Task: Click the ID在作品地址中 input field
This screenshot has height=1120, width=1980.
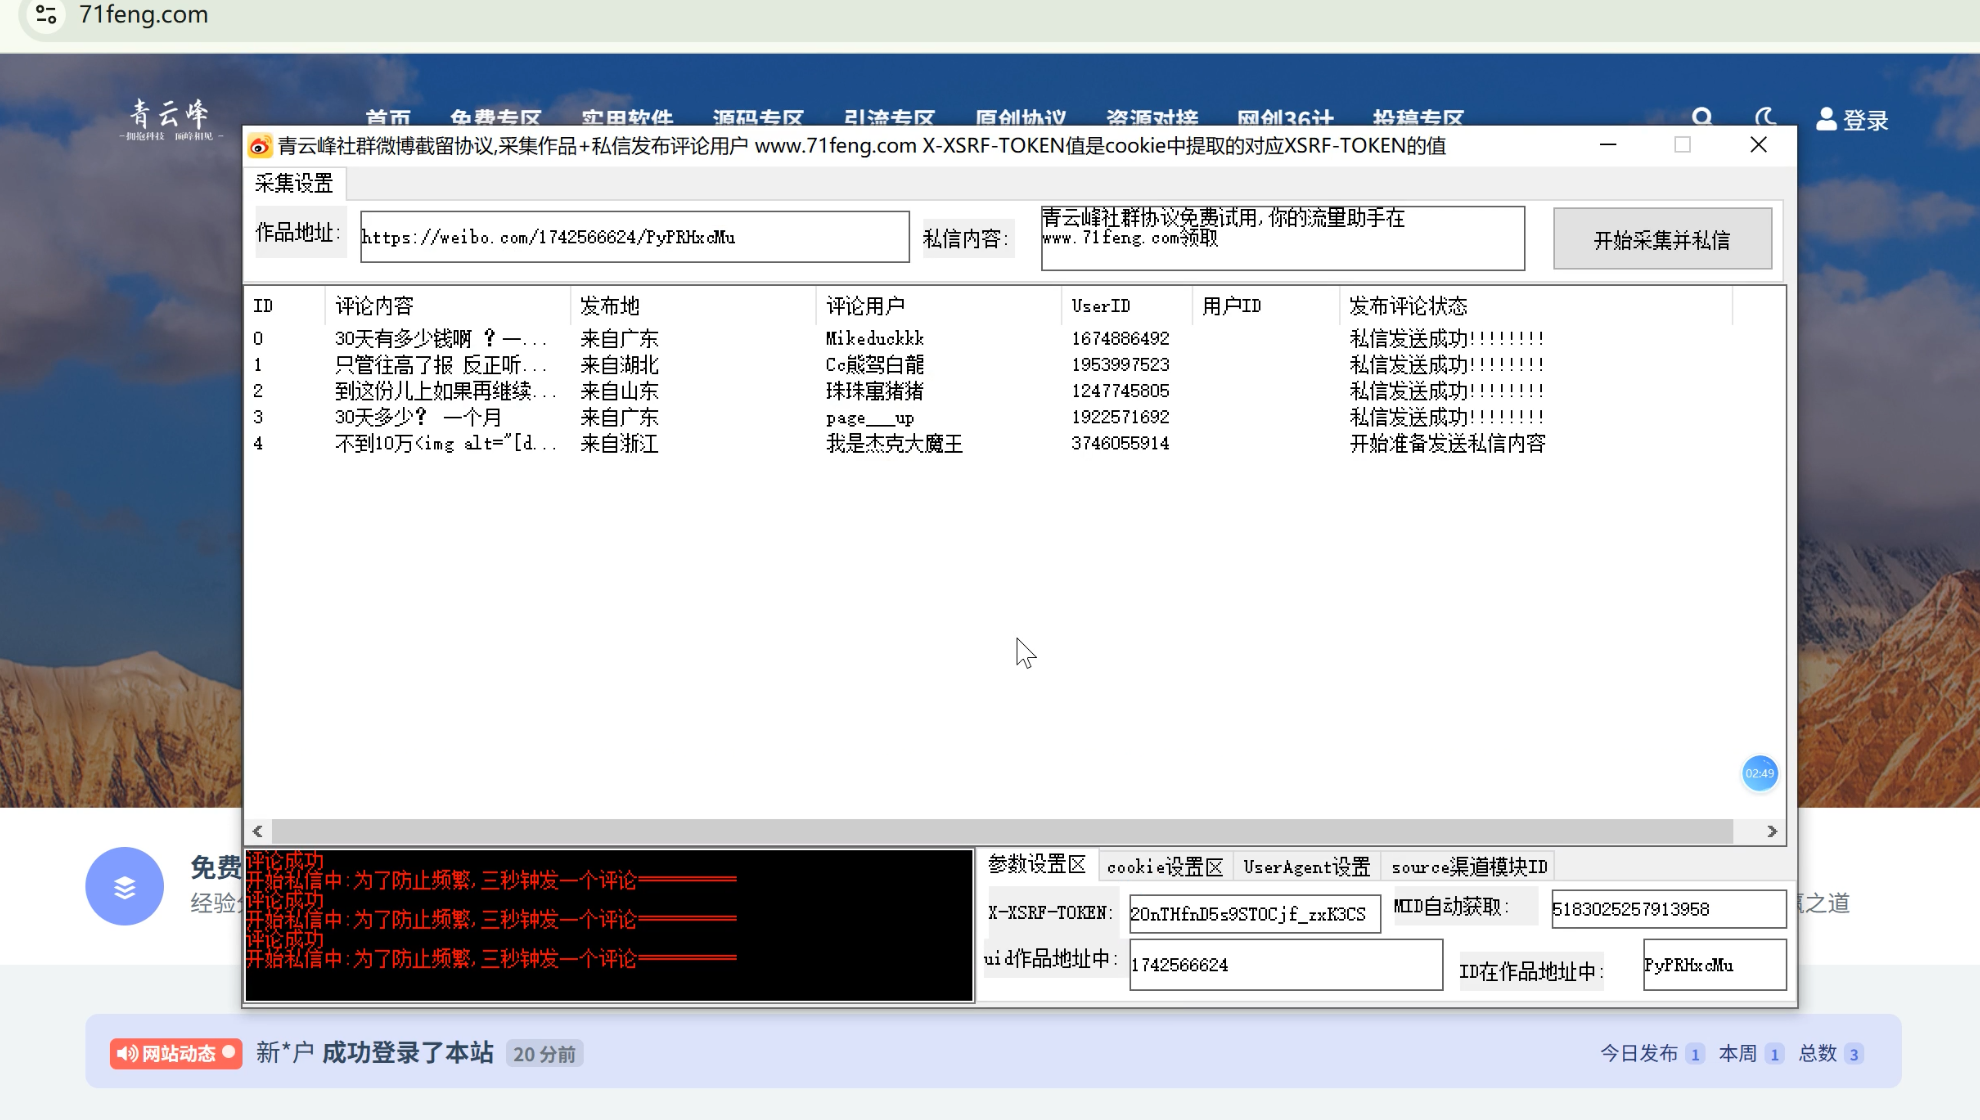Action: [1714, 965]
